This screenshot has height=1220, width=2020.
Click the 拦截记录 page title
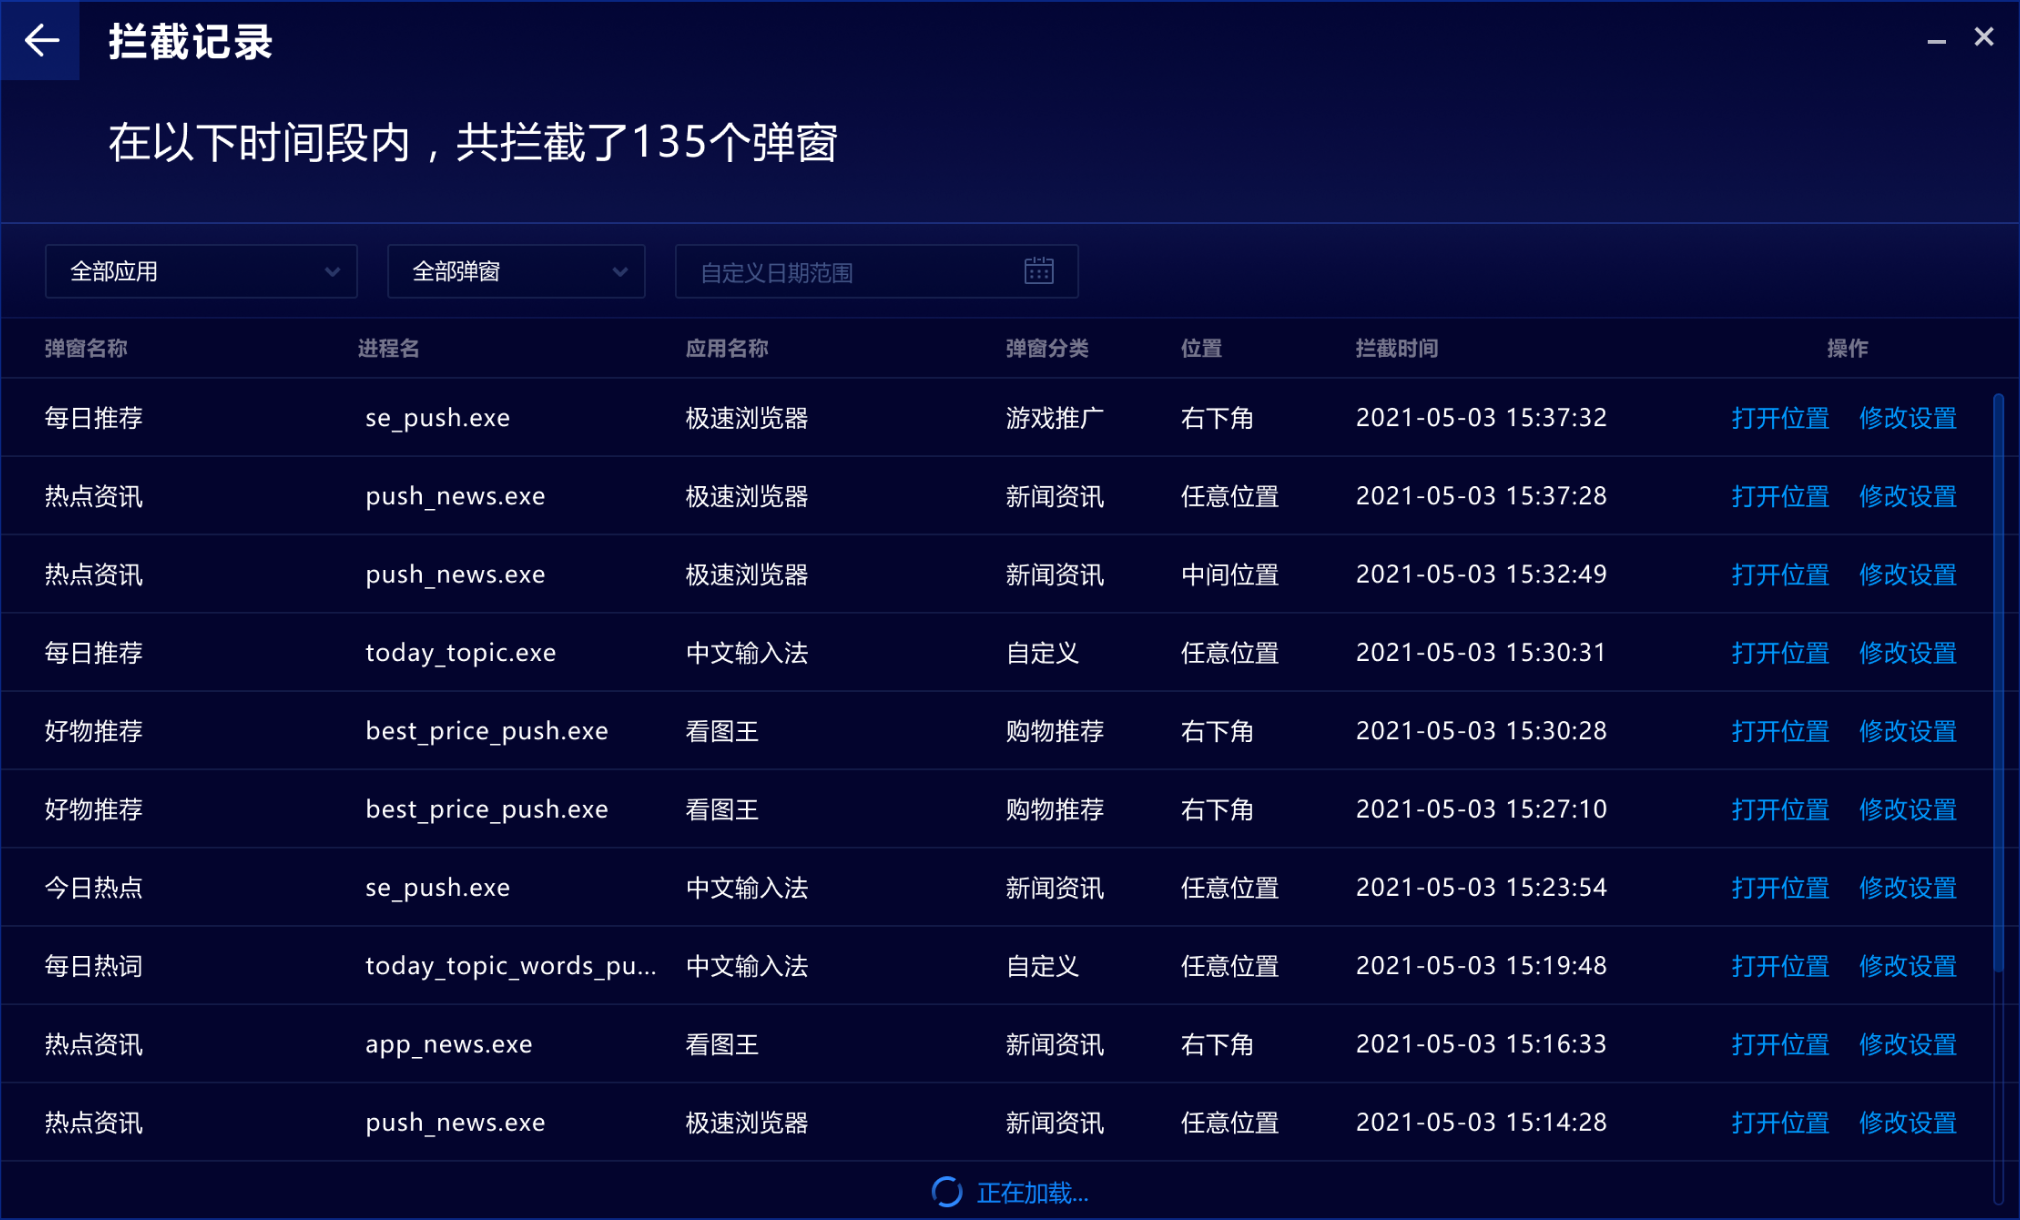point(190,42)
